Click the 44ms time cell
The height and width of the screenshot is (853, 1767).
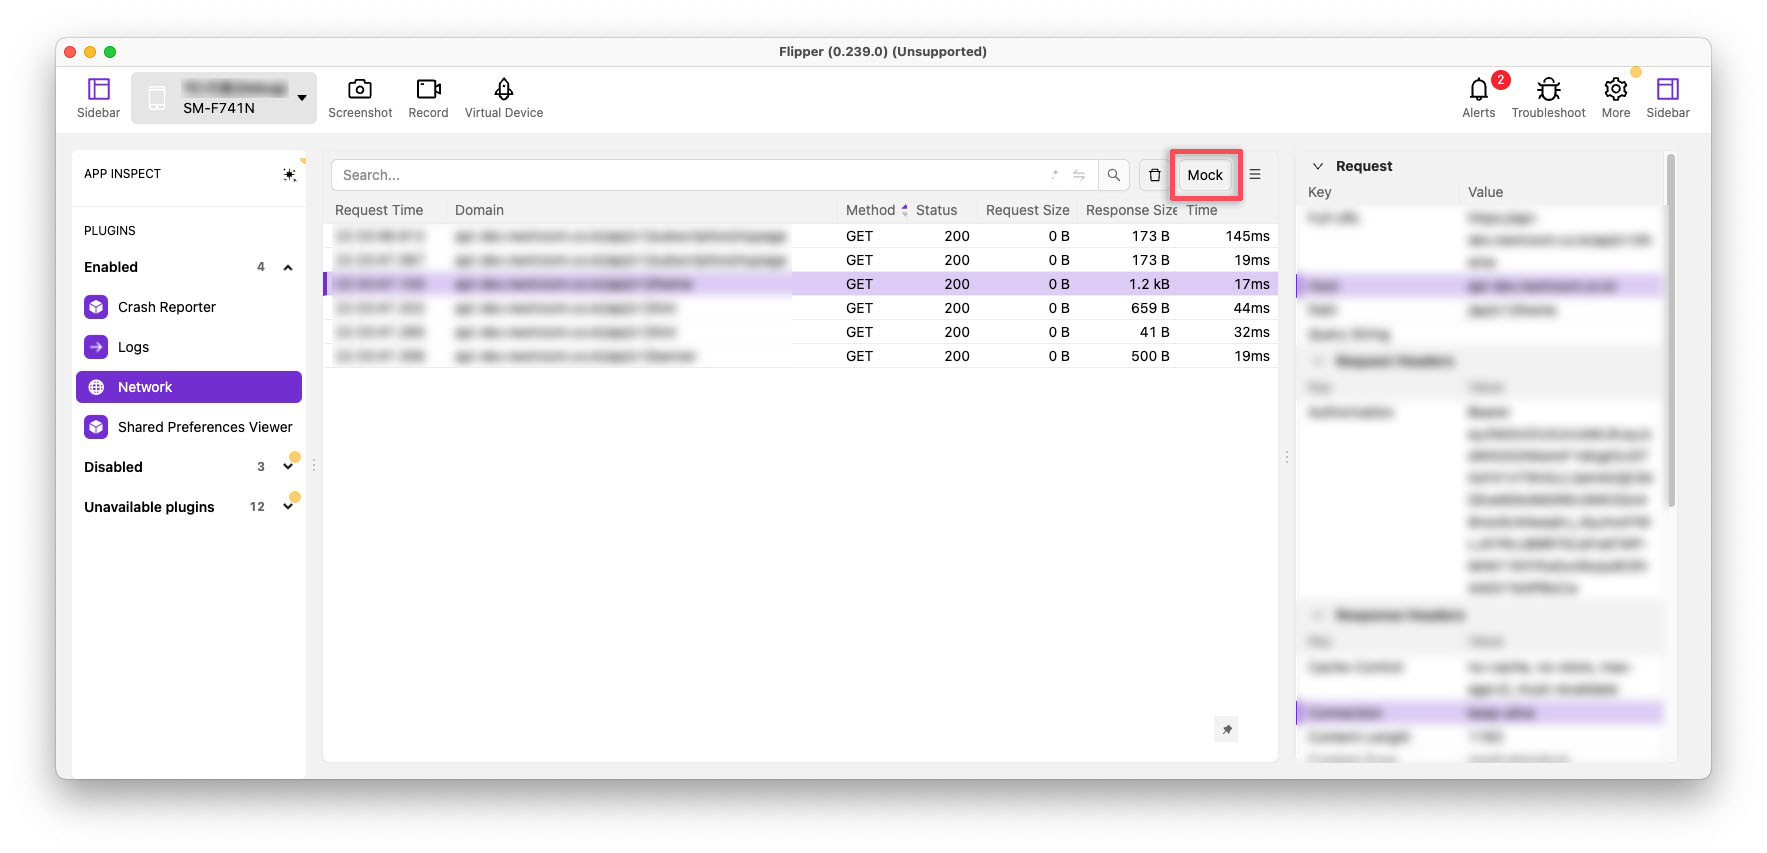click(1251, 308)
